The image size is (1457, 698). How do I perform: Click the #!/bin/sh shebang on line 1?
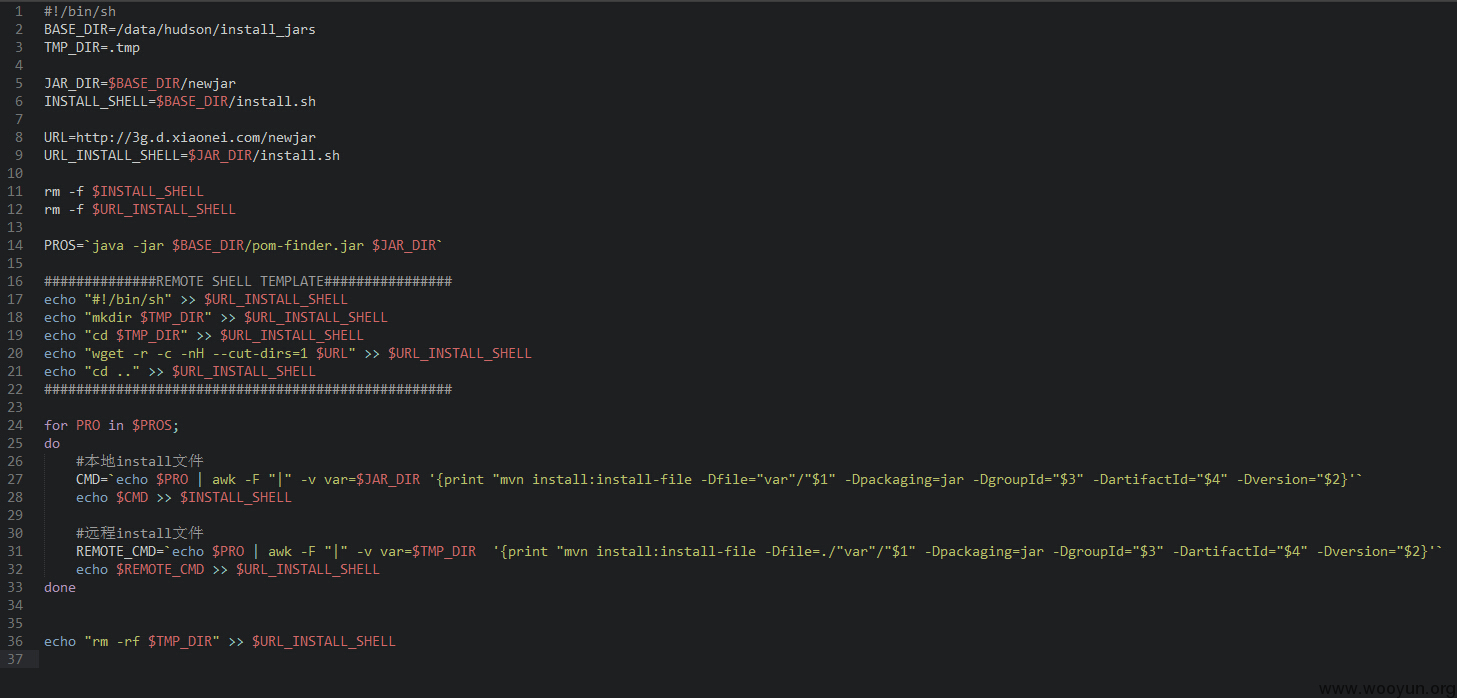tap(80, 11)
